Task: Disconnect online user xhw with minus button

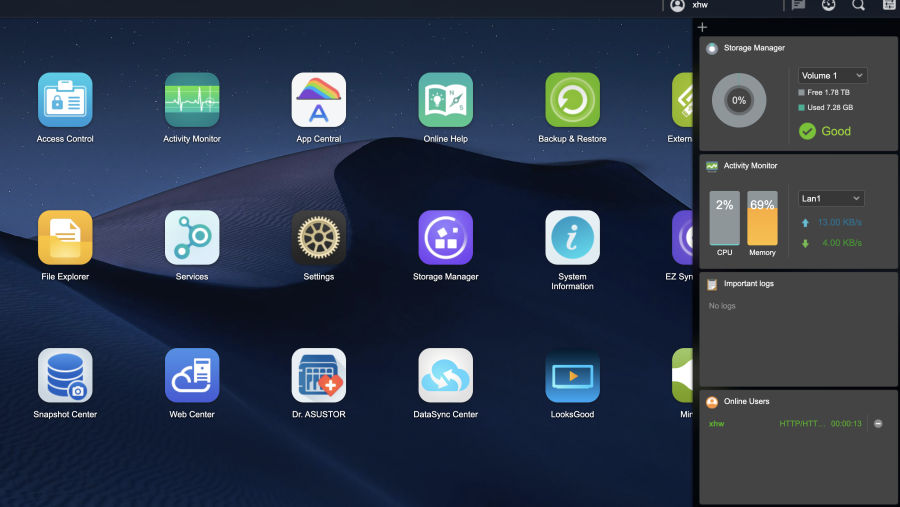Action: [x=878, y=424]
